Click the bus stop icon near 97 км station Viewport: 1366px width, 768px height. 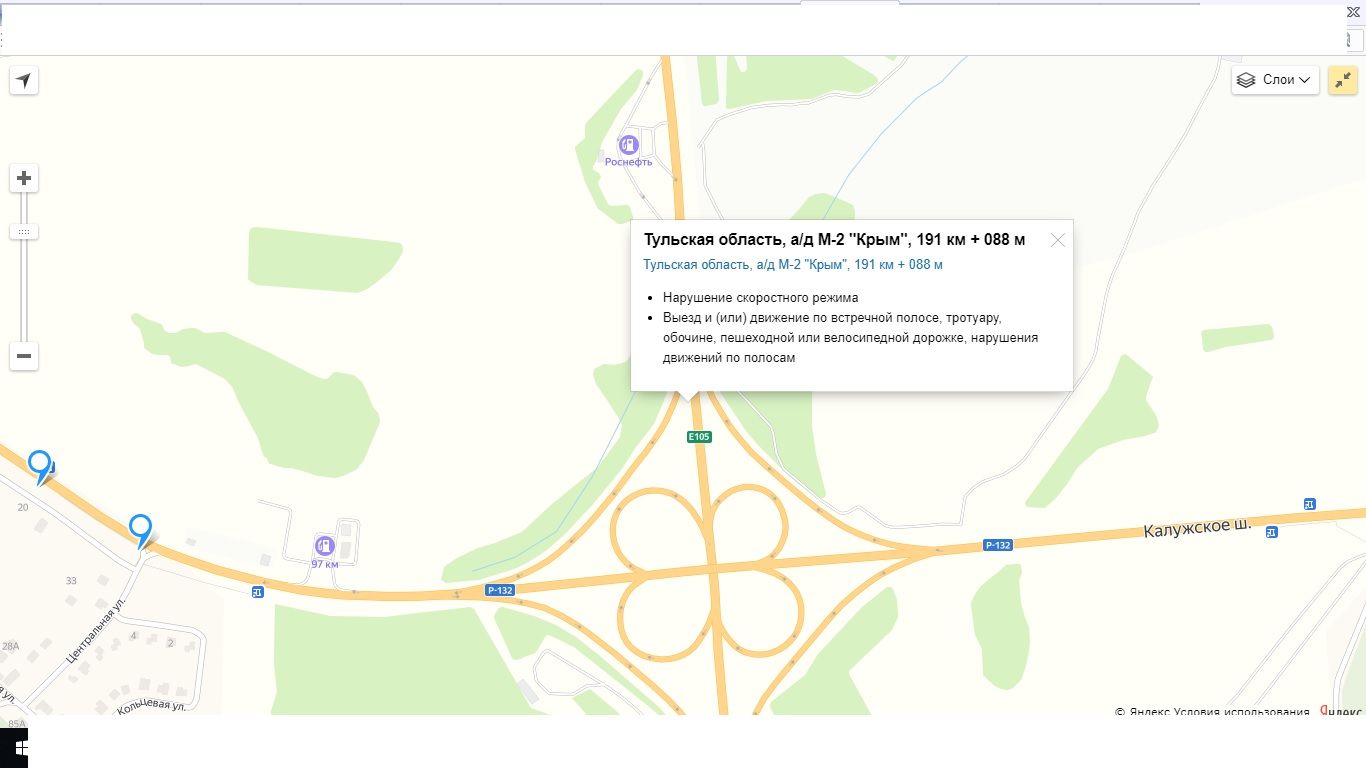258,592
